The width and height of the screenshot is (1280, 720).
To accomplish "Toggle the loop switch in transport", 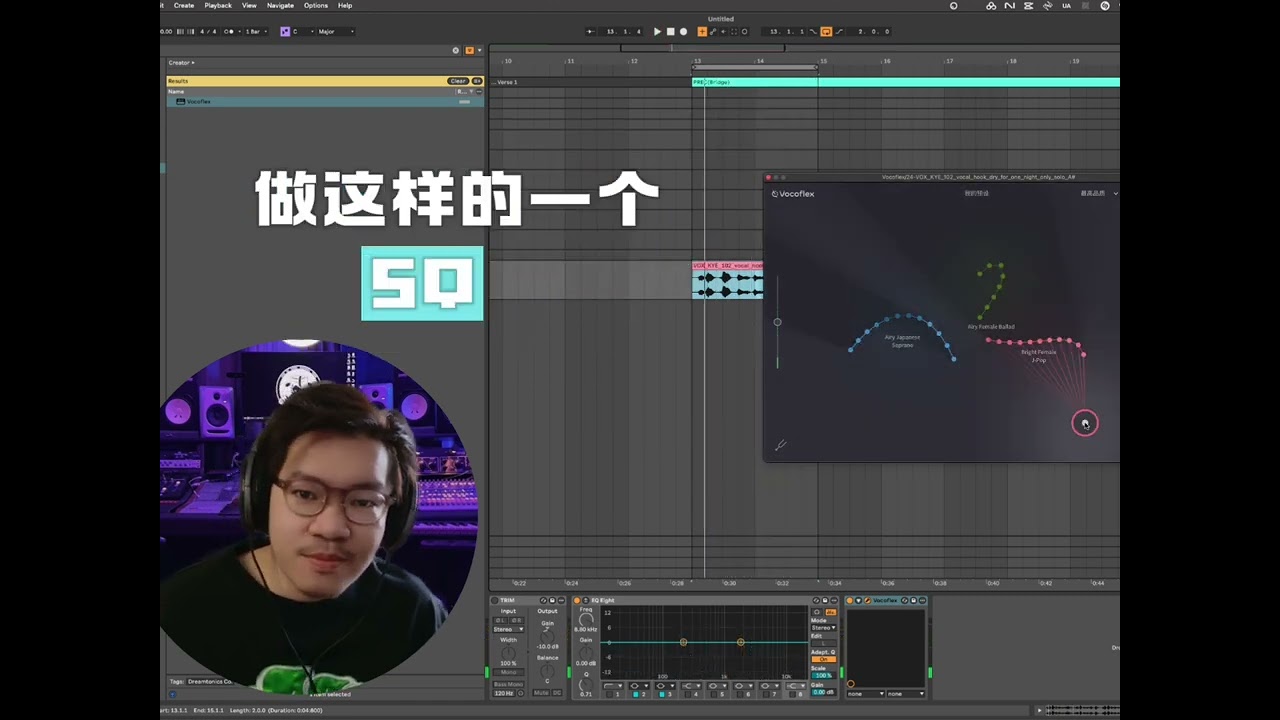I will (826, 31).
